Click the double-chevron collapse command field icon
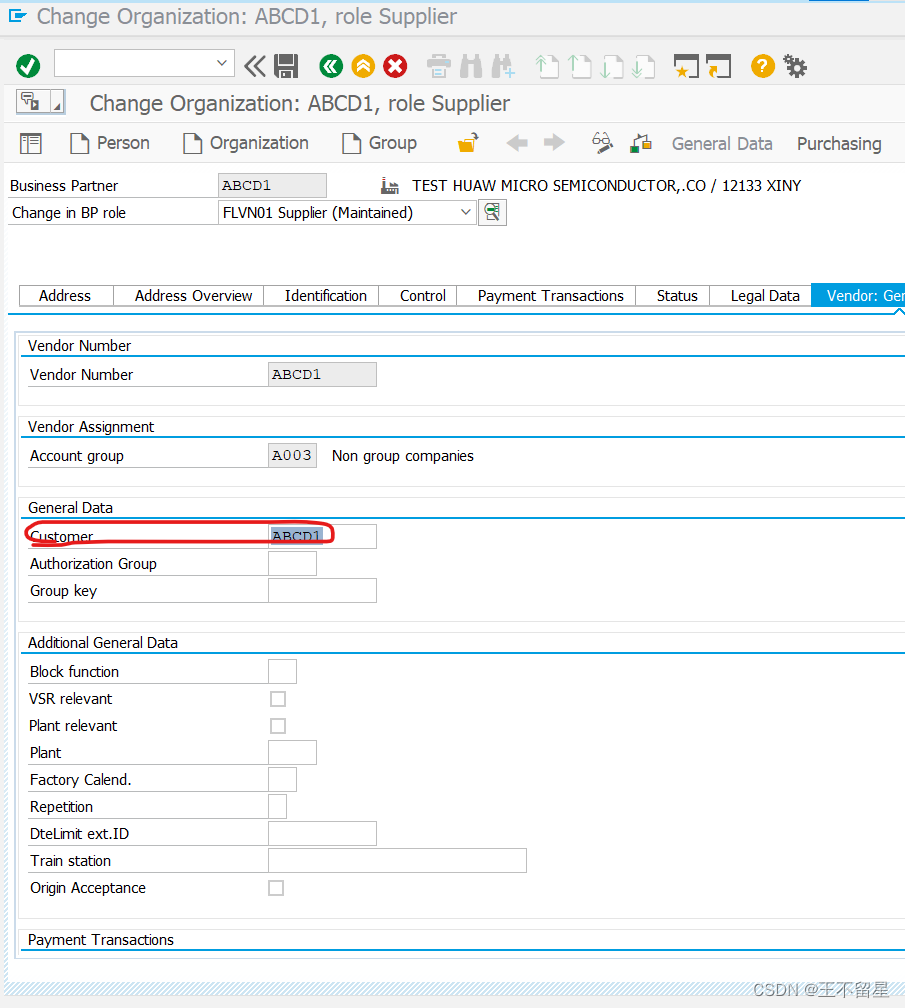The image size is (905, 1008). (x=255, y=66)
